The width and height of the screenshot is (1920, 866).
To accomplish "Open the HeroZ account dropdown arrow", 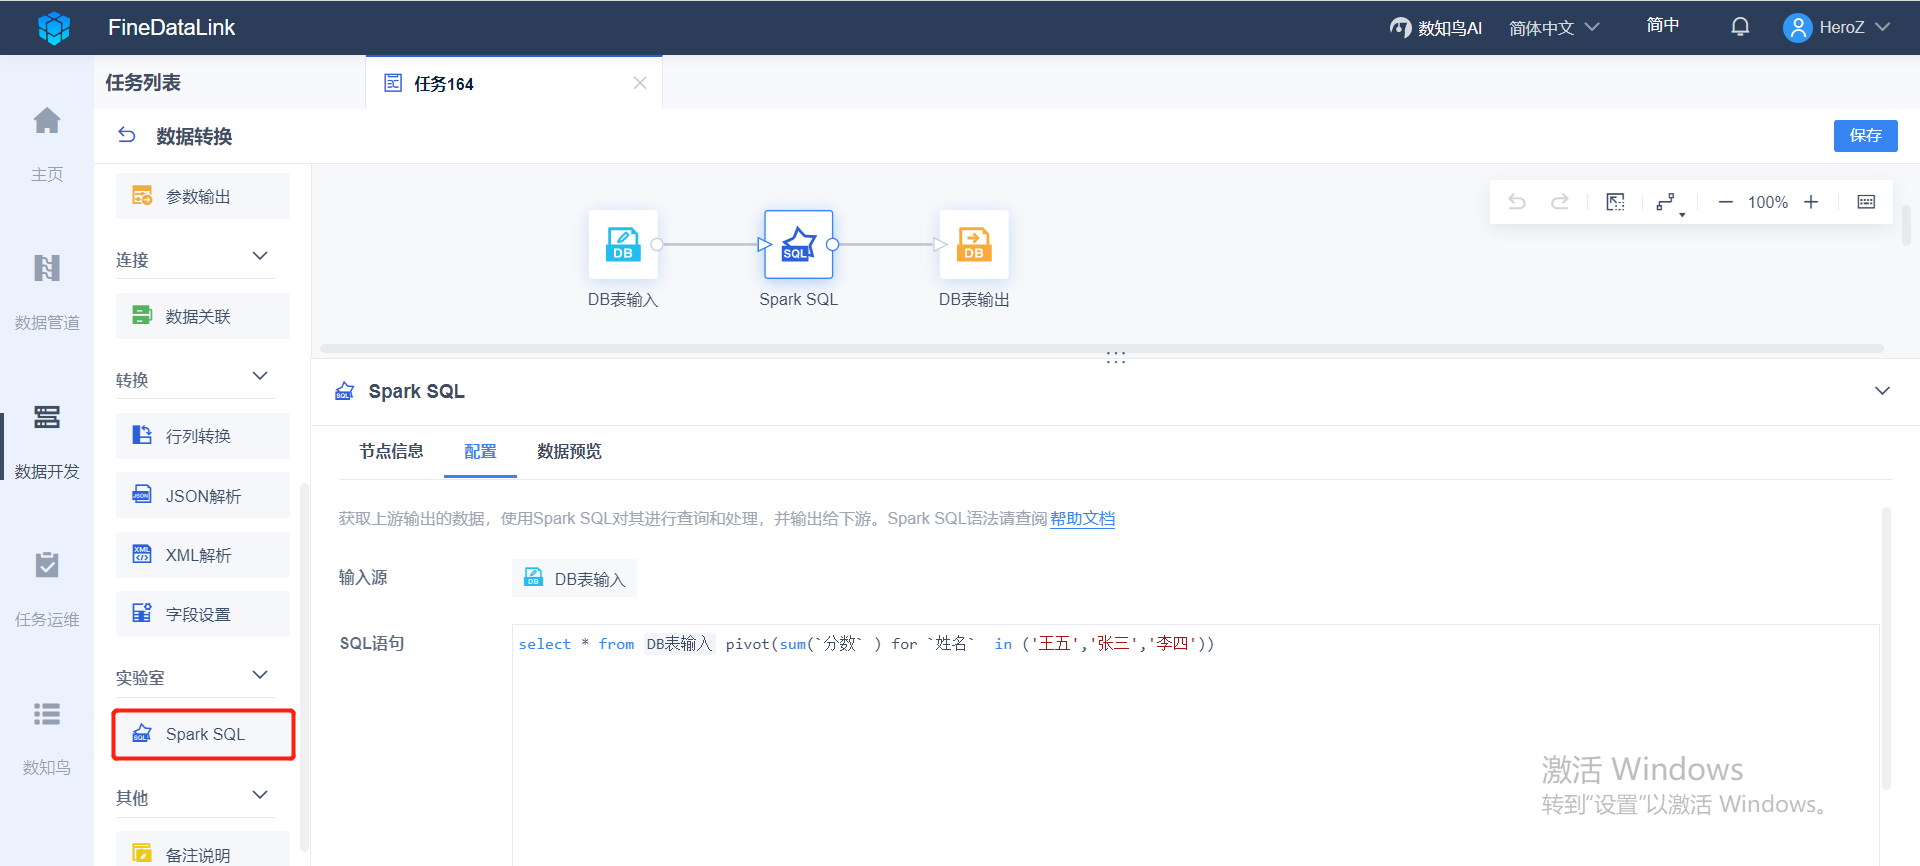I will [1882, 27].
